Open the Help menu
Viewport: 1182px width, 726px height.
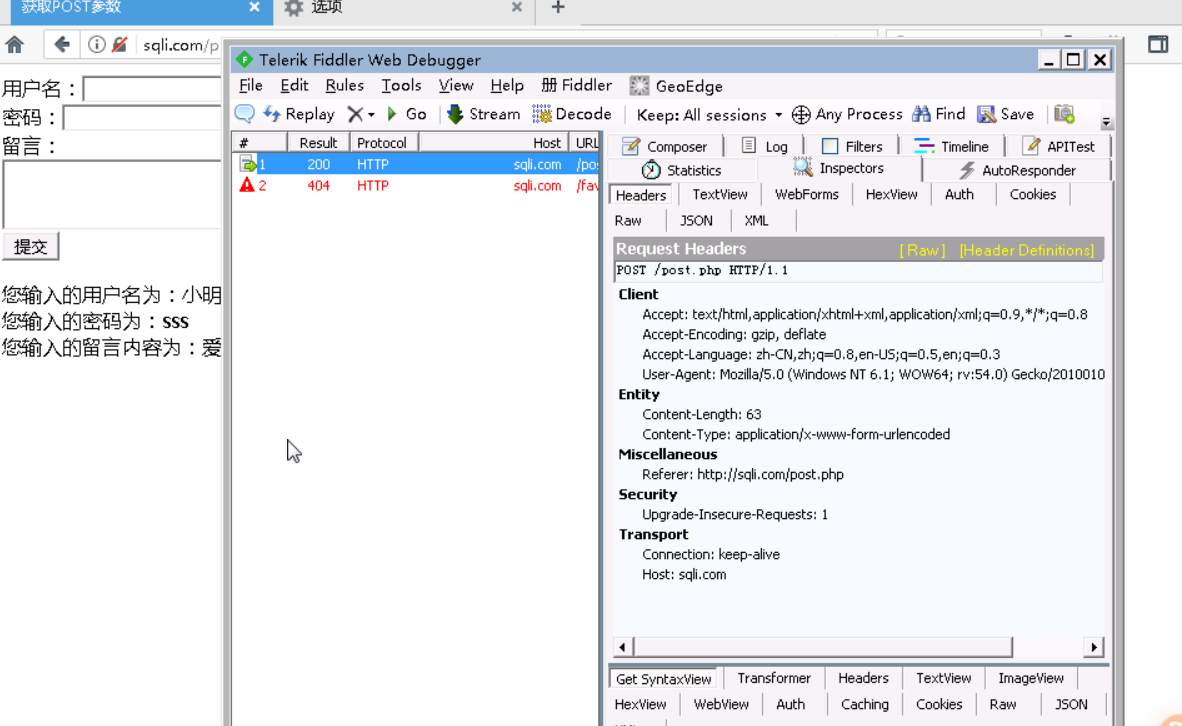click(x=507, y=86)
